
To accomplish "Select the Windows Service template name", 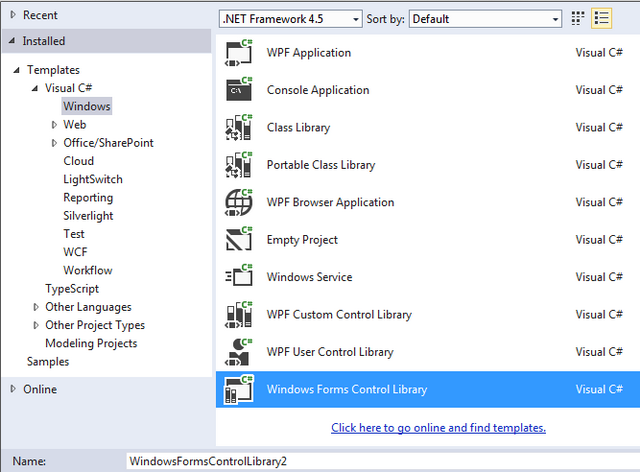I will pos(309,277).
